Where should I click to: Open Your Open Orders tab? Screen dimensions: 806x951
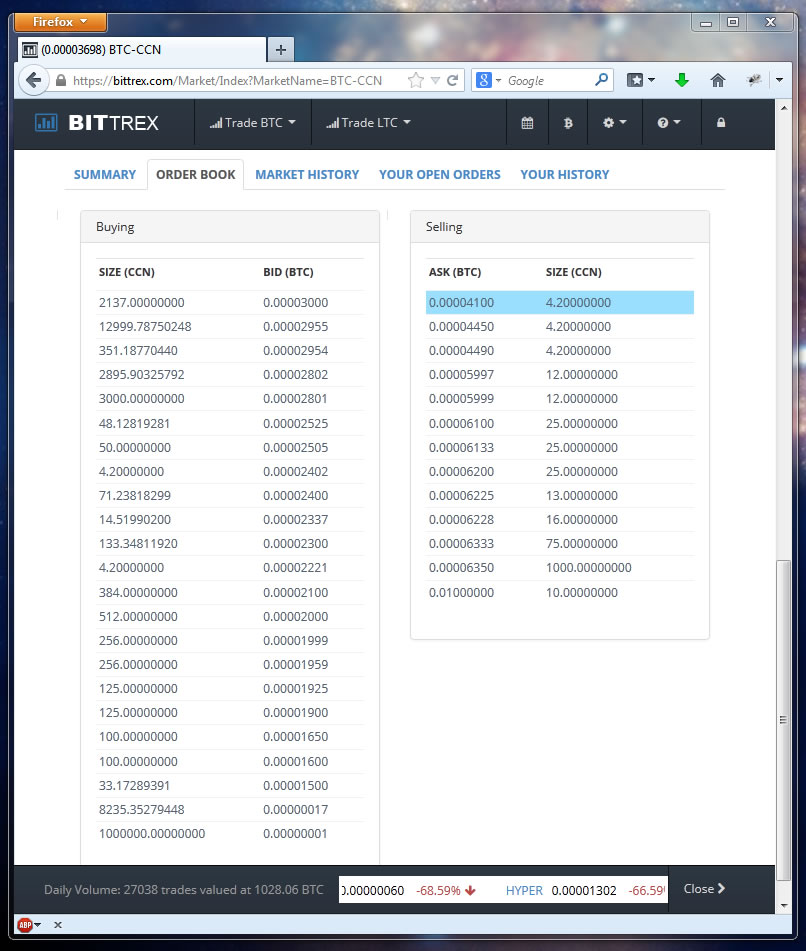440,175
